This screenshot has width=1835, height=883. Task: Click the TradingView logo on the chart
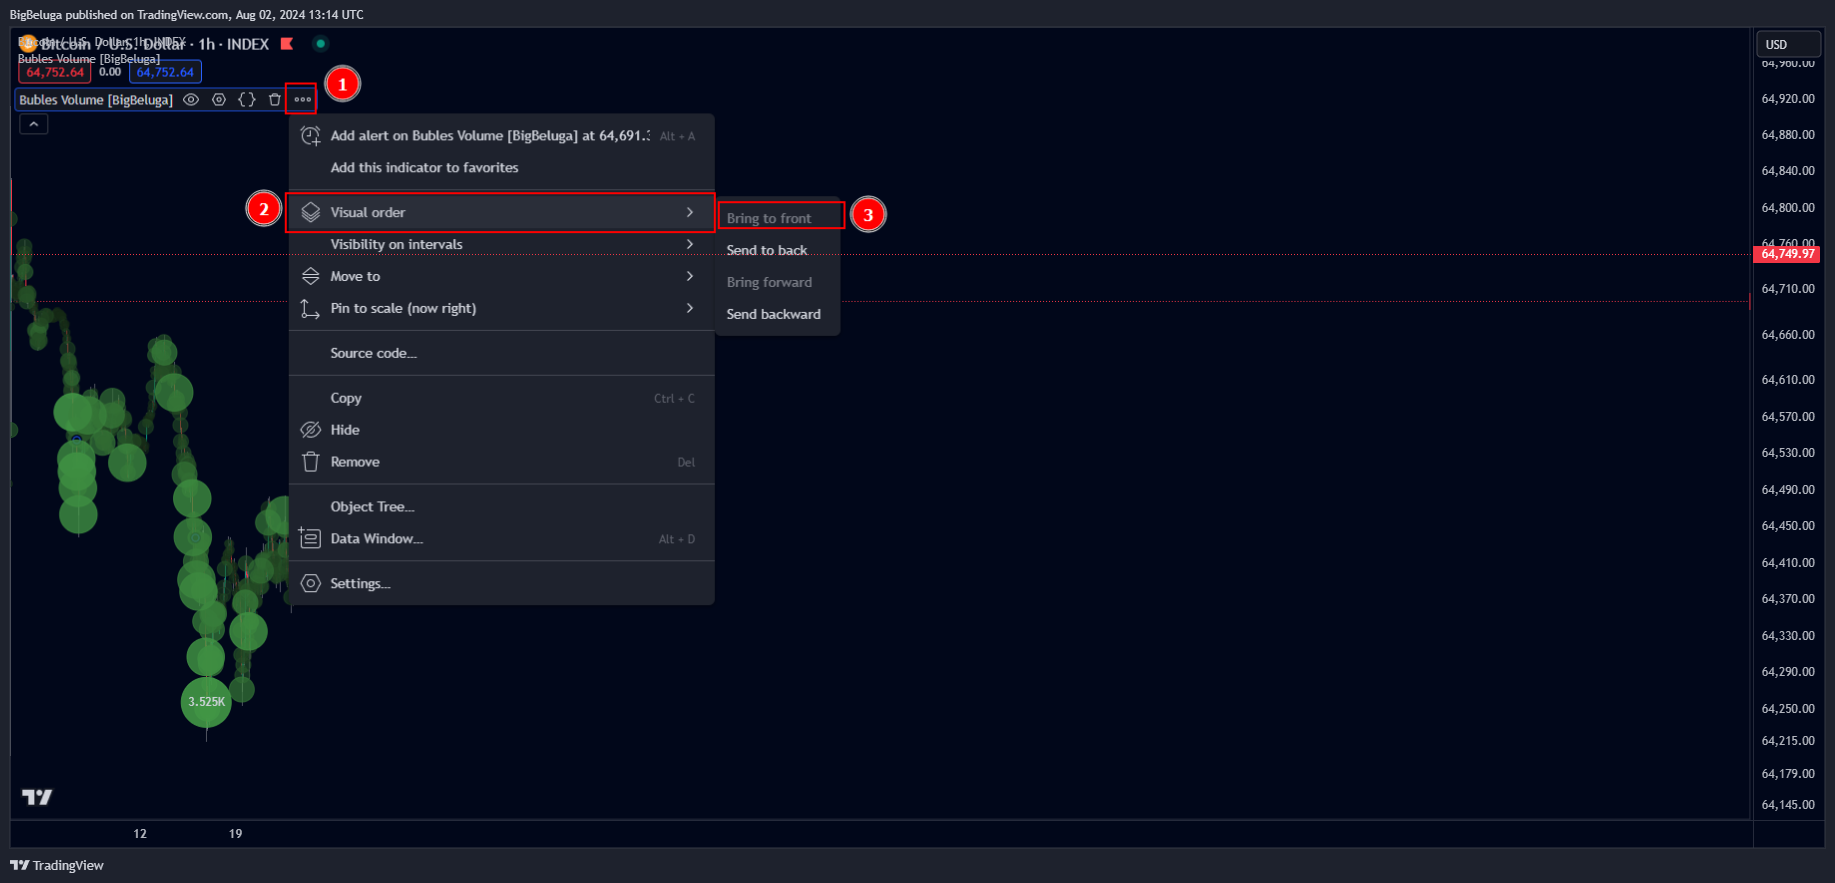(37, 797)
